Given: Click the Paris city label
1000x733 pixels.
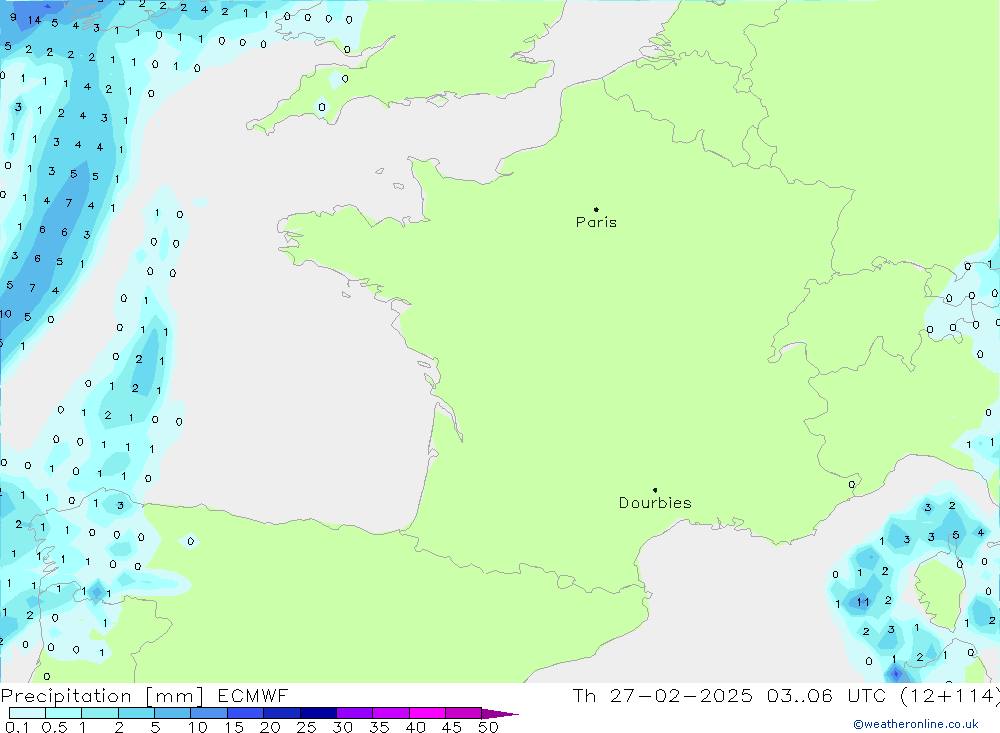Looking at the screenshot, I should (x=596, y=222).
